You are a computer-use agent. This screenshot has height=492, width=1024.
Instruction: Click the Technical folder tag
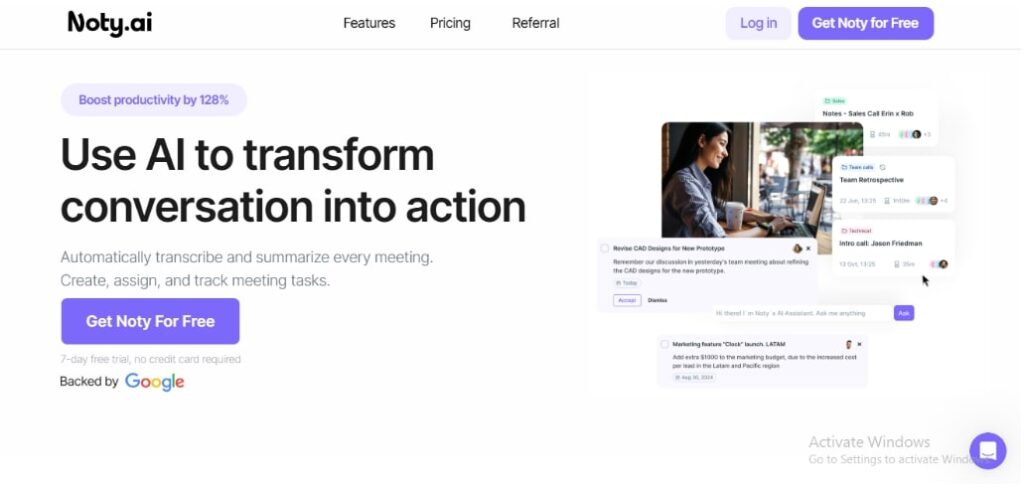pyautogui.click(x=856, y=231)
